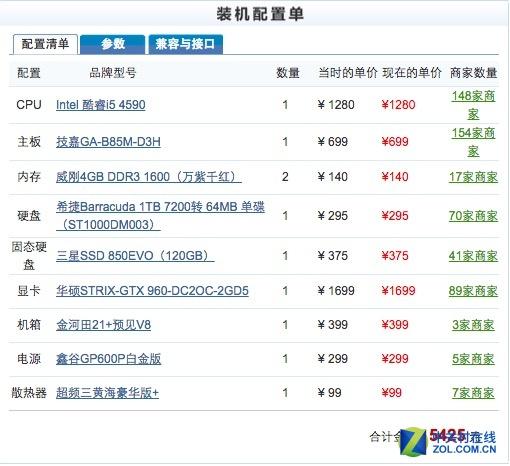The image size is (510, 466).
Task: Select the red ¥375 current price
Action: pos(395,256)
